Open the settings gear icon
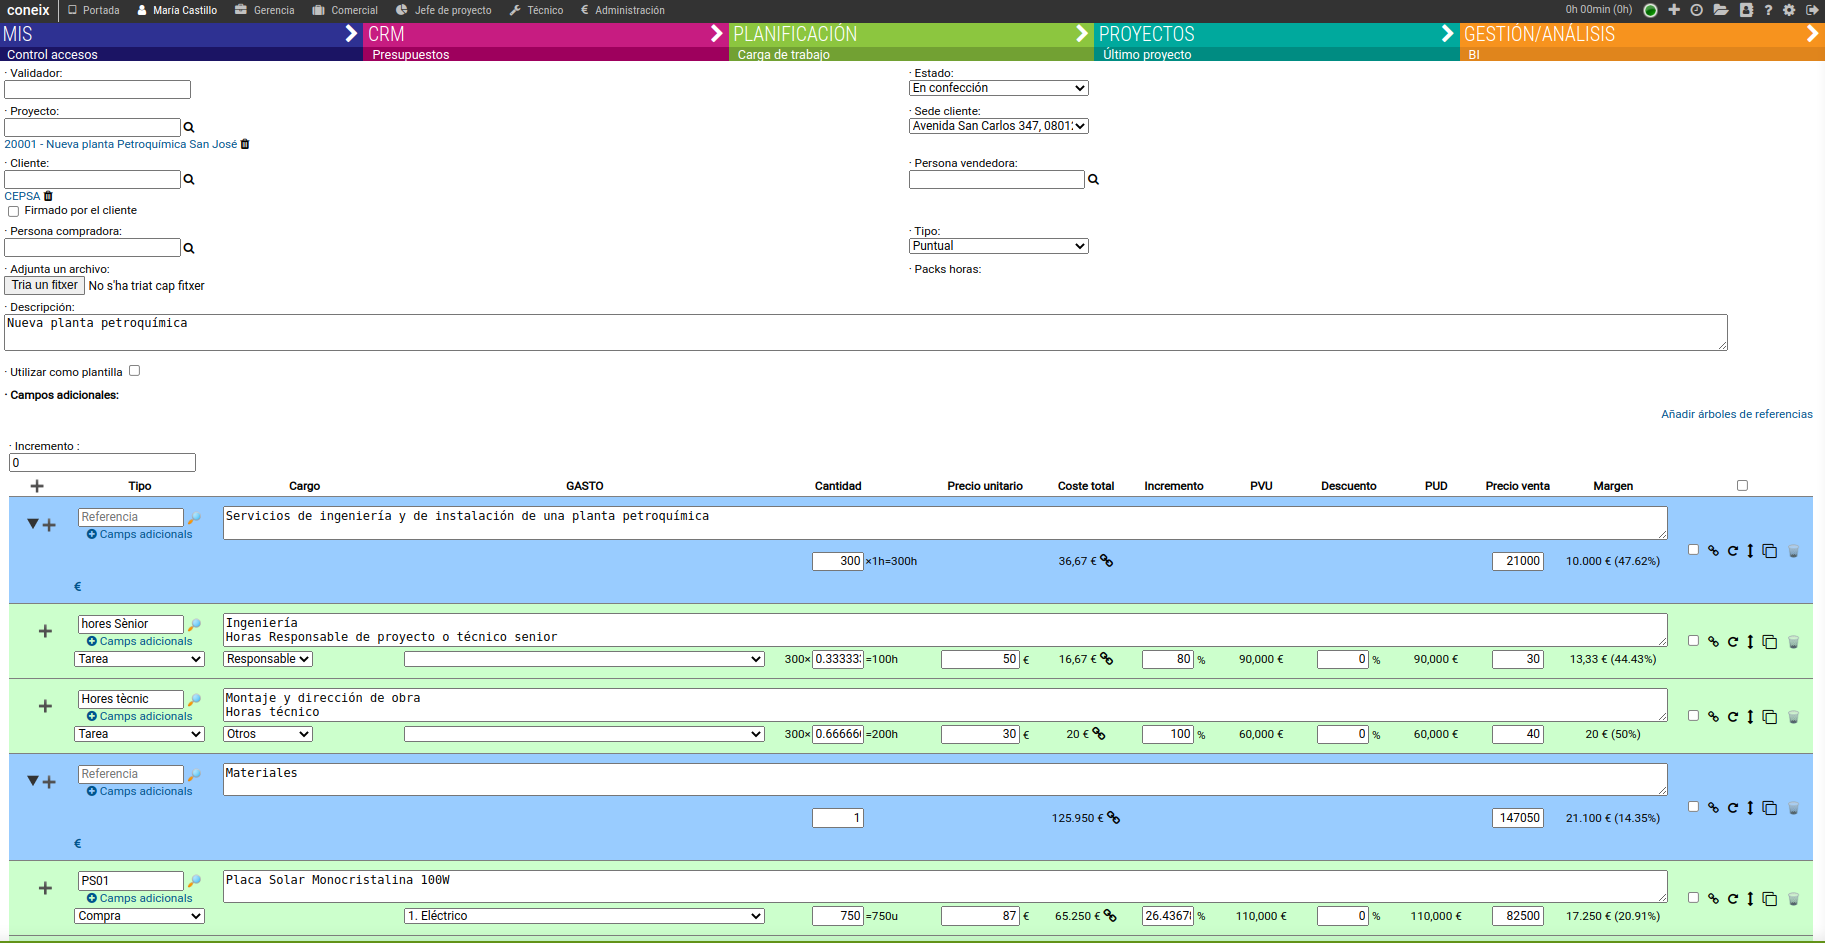Viewport: 1825px width, 943px height. coord(1789,10)
